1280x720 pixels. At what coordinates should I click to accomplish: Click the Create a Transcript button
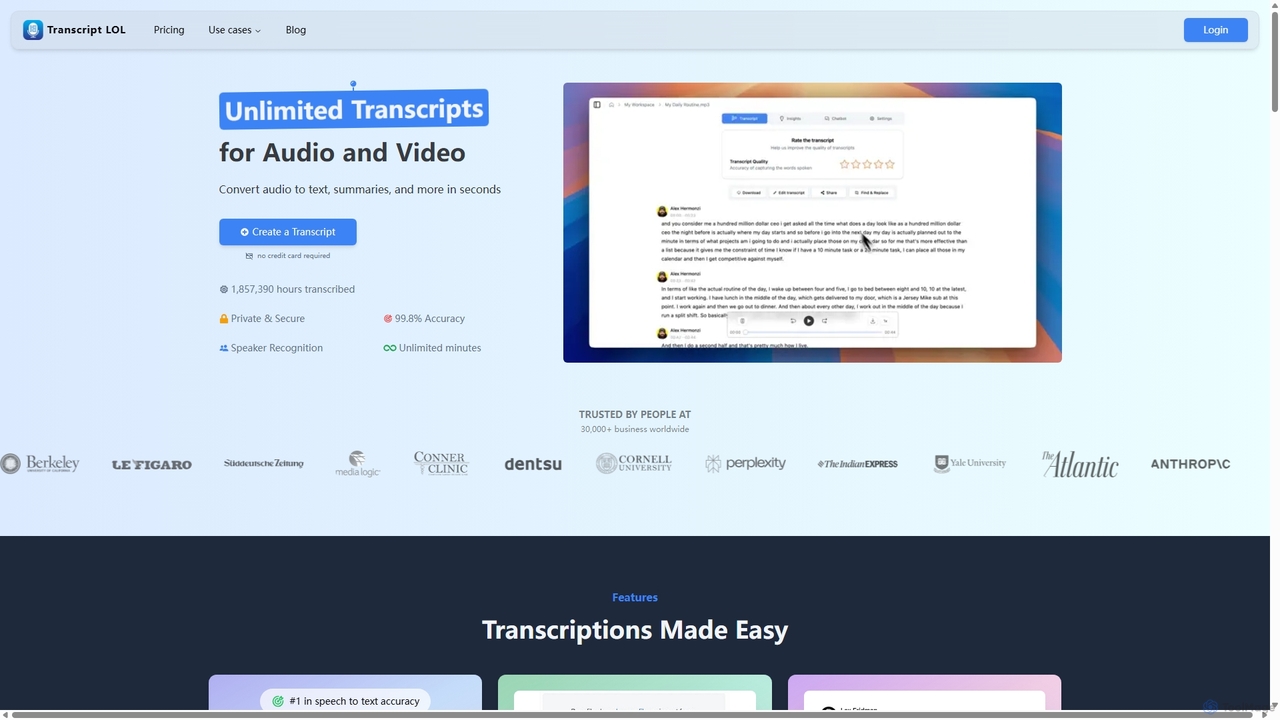(288, 232)
